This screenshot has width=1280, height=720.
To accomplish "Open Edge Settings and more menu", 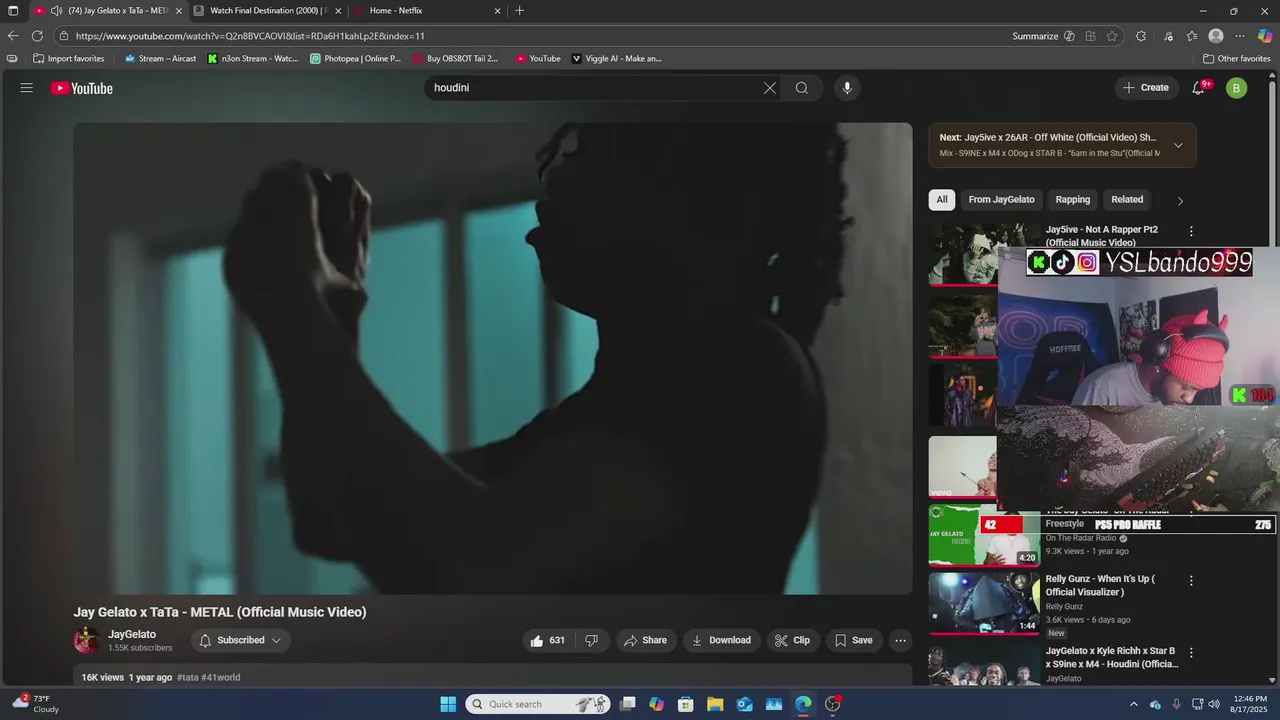I will 1240,36.
